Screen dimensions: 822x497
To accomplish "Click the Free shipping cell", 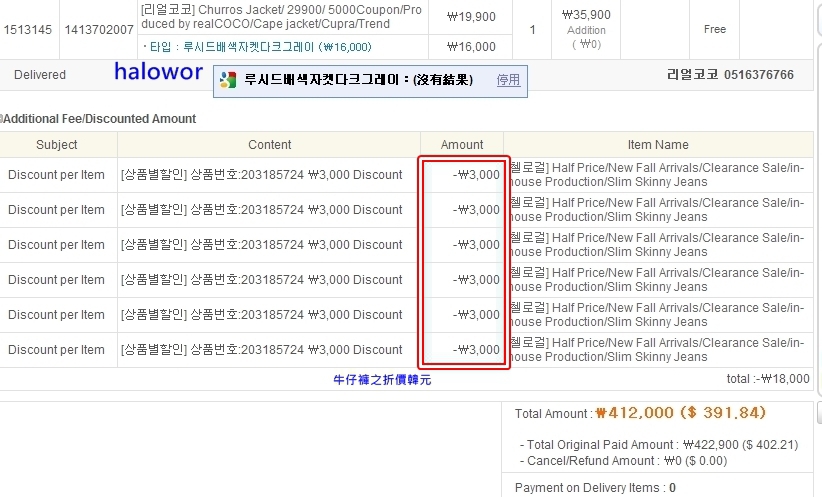I will click(x=715, y=29).
